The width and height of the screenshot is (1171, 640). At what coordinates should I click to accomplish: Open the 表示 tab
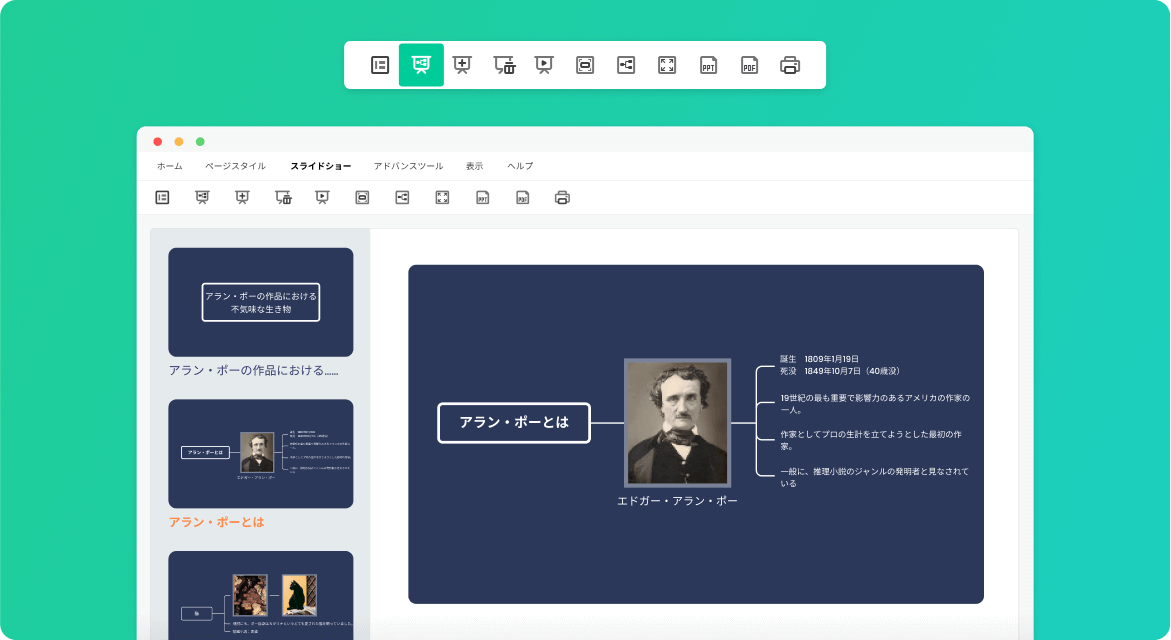tap(474, 166)
